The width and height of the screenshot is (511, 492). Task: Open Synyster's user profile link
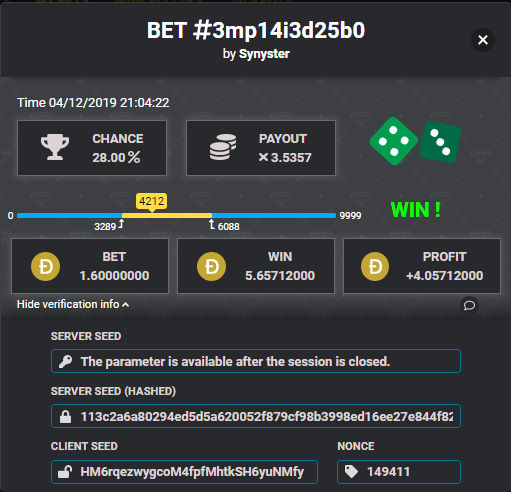pos(264,54)
